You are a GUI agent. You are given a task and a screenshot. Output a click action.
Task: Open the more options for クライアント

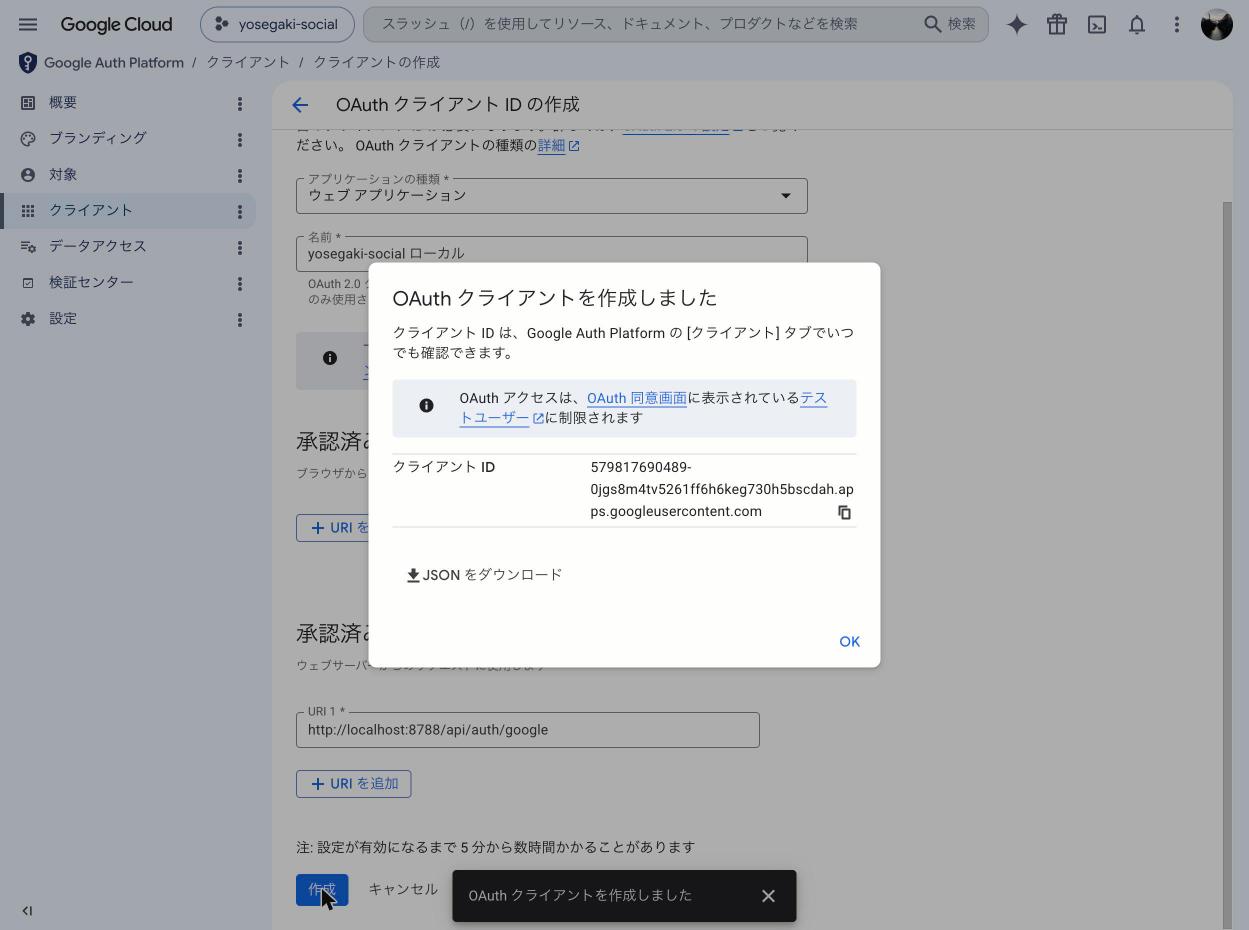tap(240, 212)
